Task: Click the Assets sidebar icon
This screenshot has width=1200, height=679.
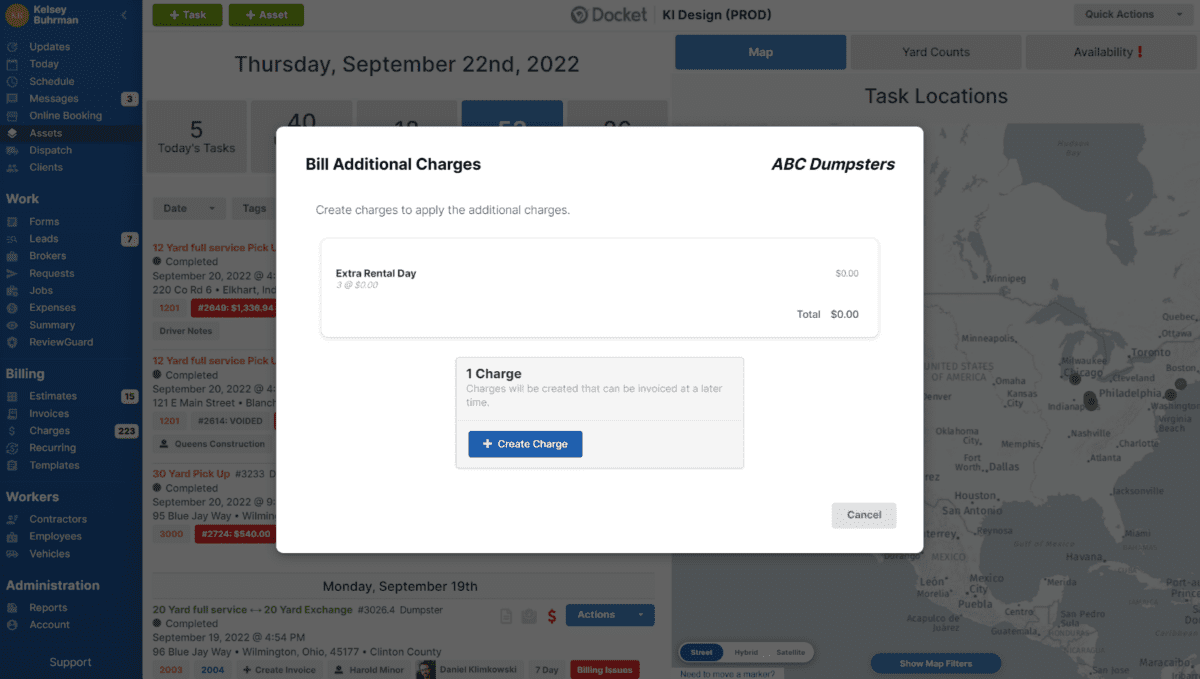Action: (12, 133)
